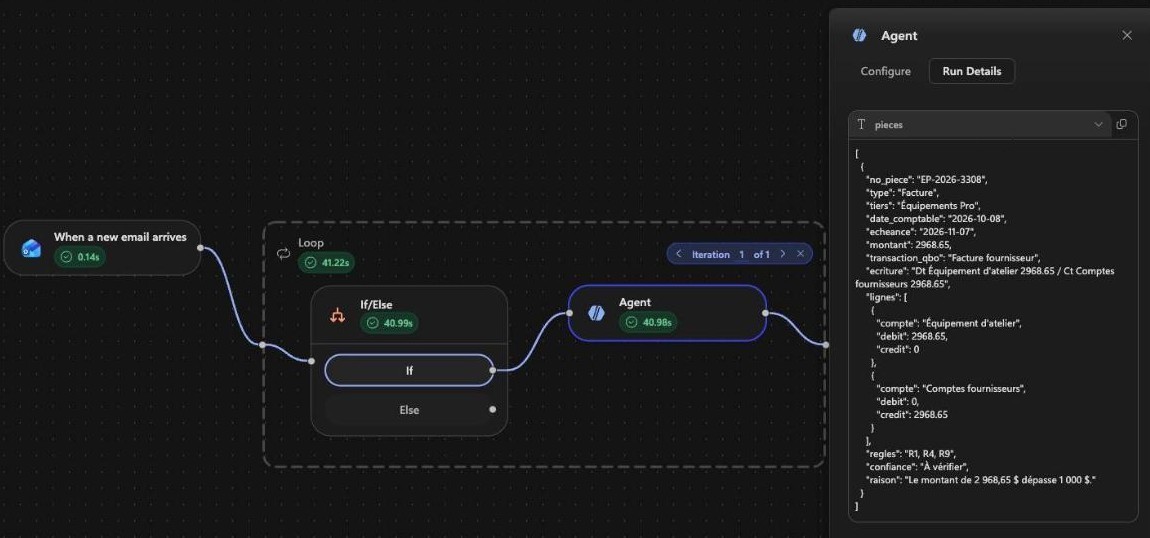The image size is (1150, 538).
Task: Switch to the Configure tab
Action: pyautogui.click(x=885, y=71)
